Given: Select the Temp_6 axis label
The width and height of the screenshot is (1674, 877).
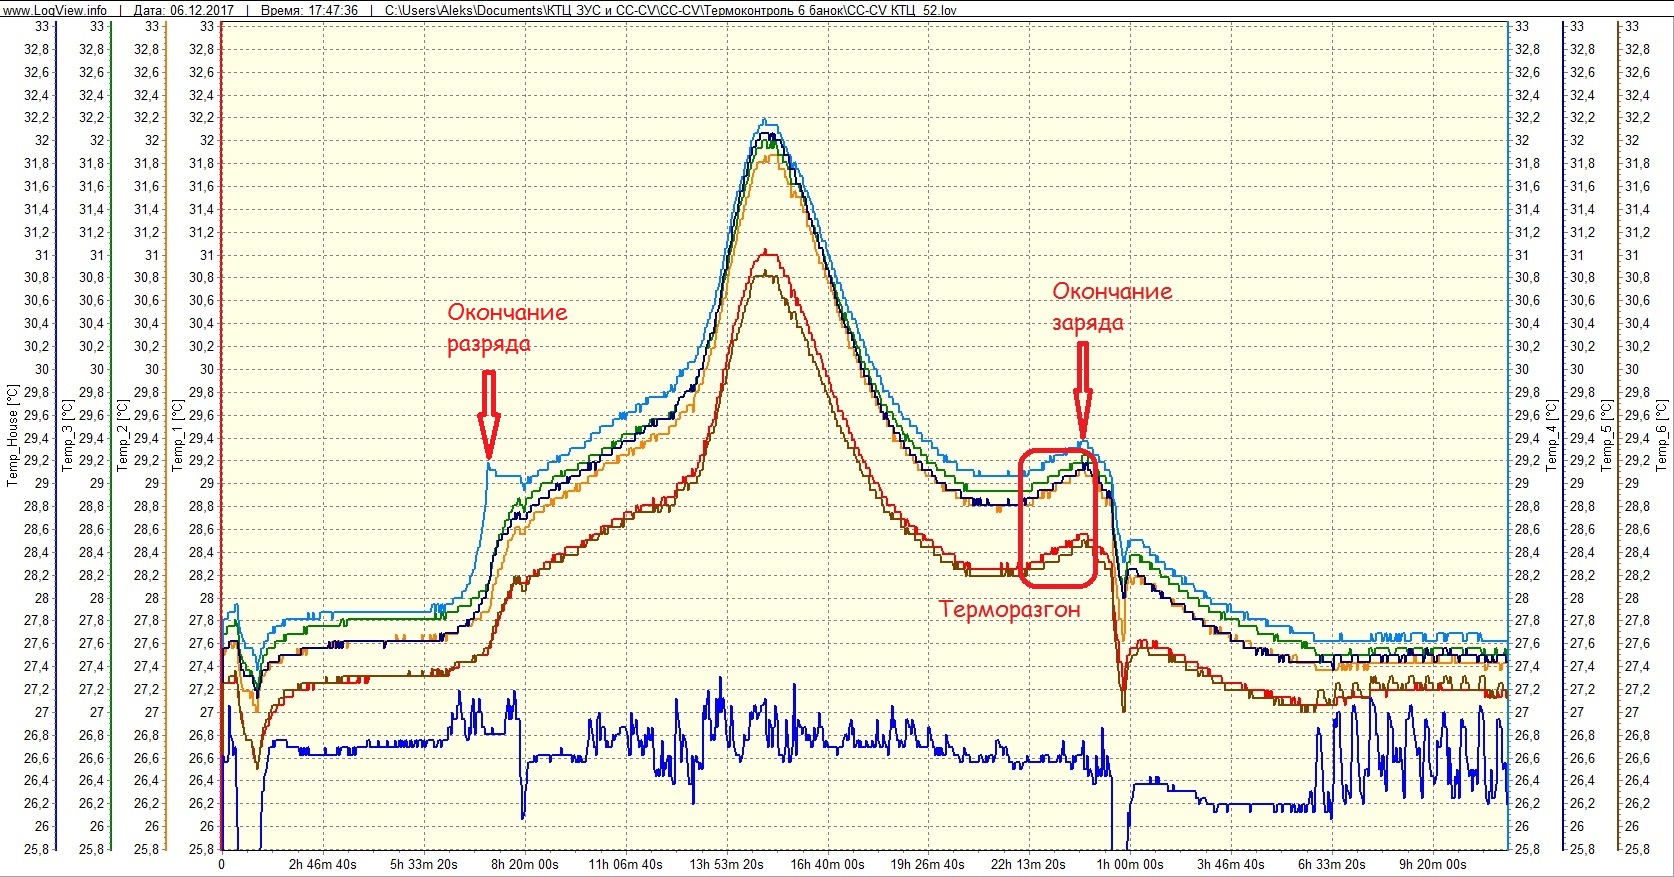Looking at the screenshot, I should point(1661,435).
